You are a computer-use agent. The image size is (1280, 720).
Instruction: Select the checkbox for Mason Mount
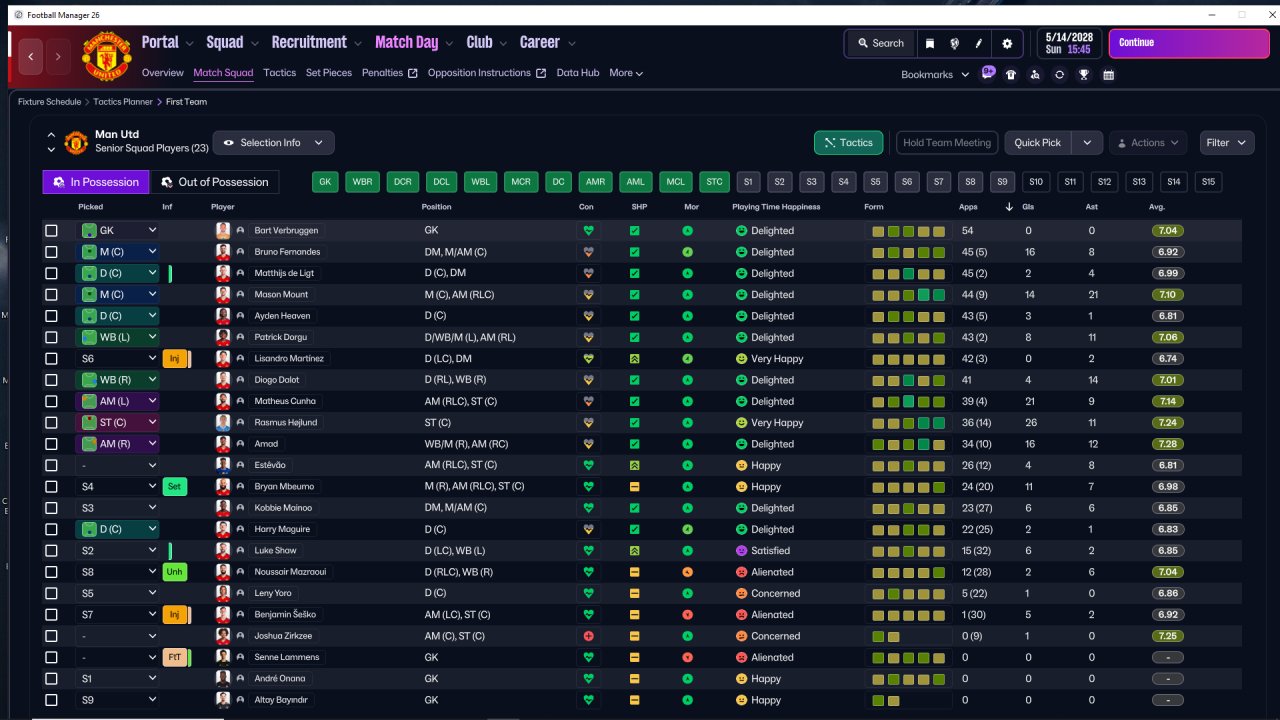[52, 295]
